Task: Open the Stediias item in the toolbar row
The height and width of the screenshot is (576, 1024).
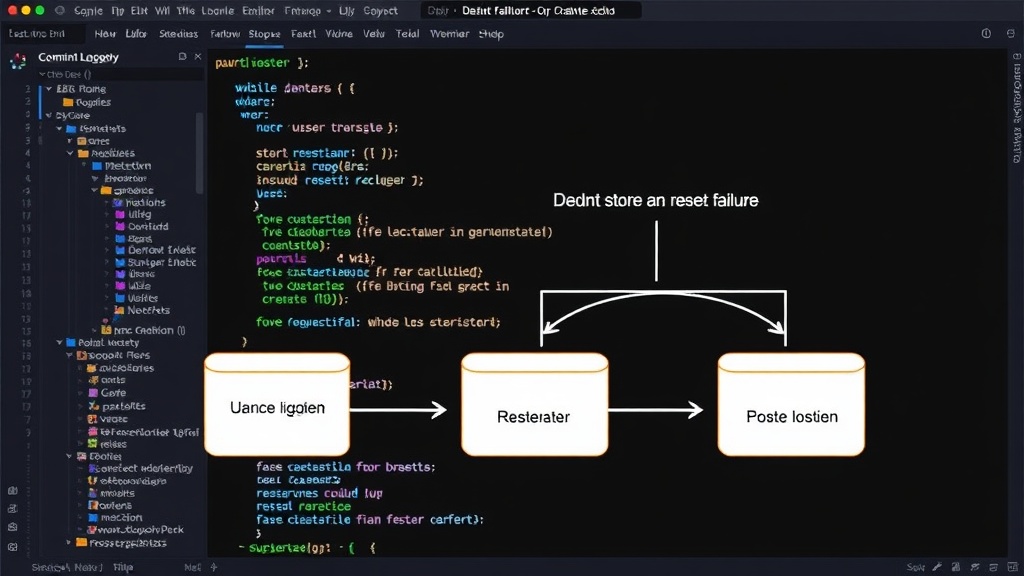Action: pyautogui.click(x=178, y=33)
